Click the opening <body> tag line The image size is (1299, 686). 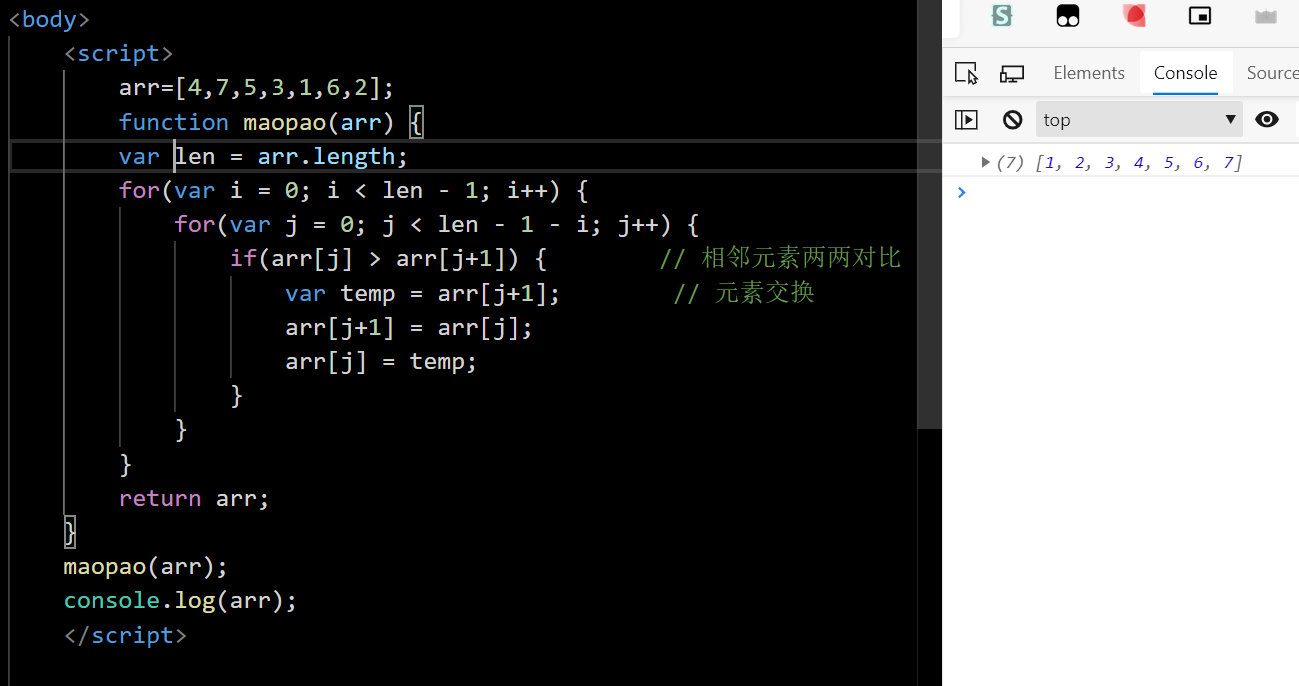click(x=49, y=19)
